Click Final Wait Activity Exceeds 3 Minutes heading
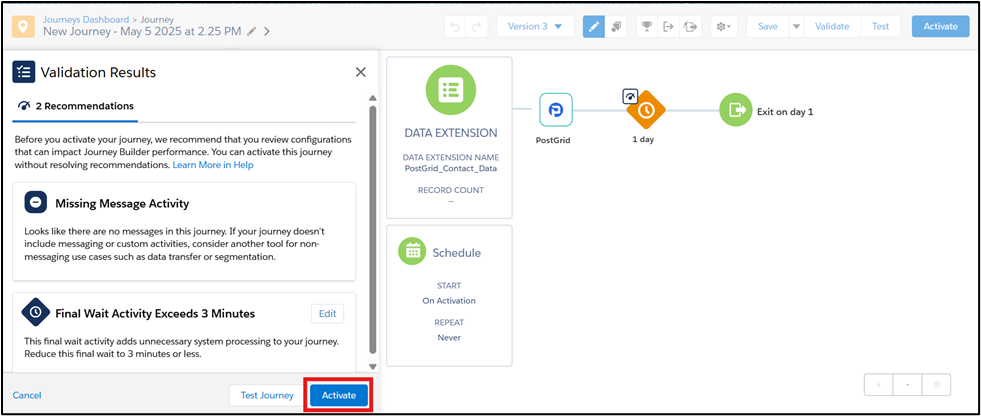981x416 pixels. point(155,313)
